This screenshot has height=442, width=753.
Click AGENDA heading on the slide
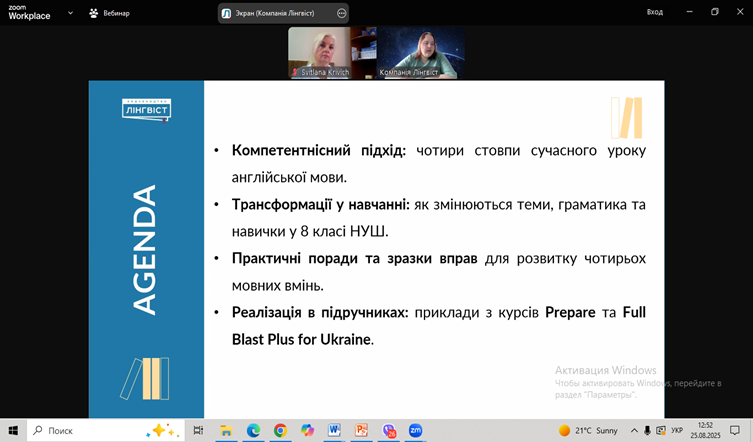pyautogui.click(x=144, y=250)
